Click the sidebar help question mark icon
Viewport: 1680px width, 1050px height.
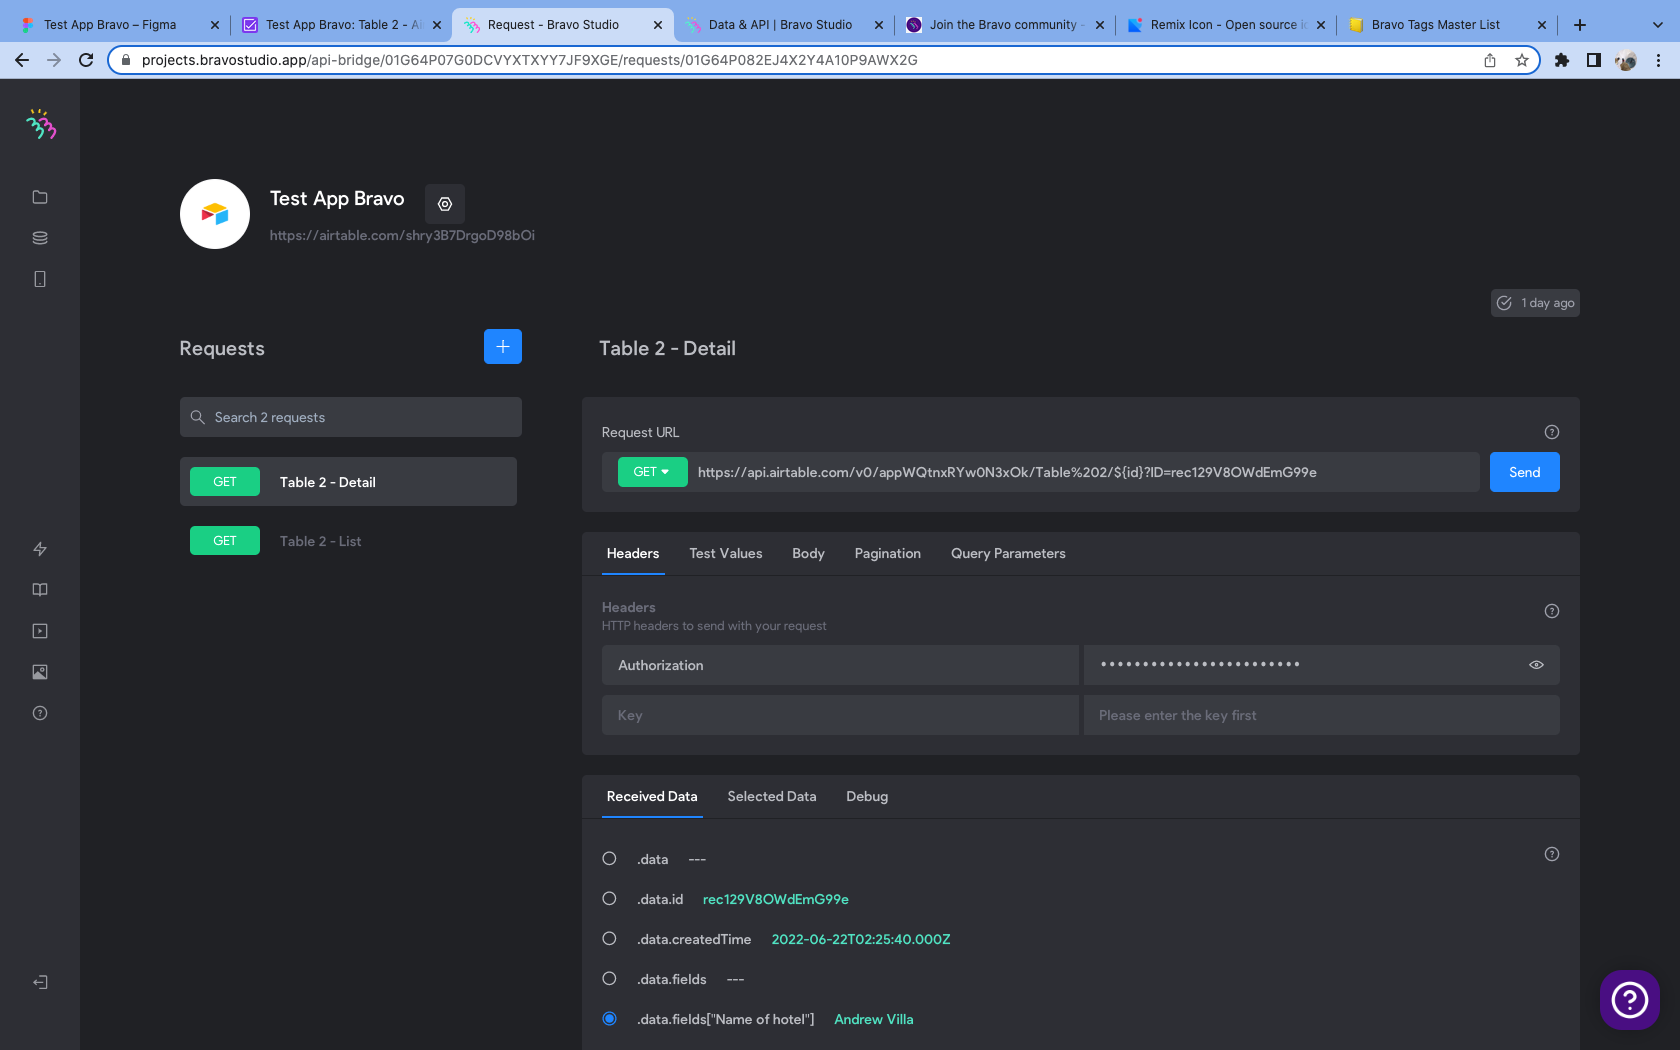point(40,713)
